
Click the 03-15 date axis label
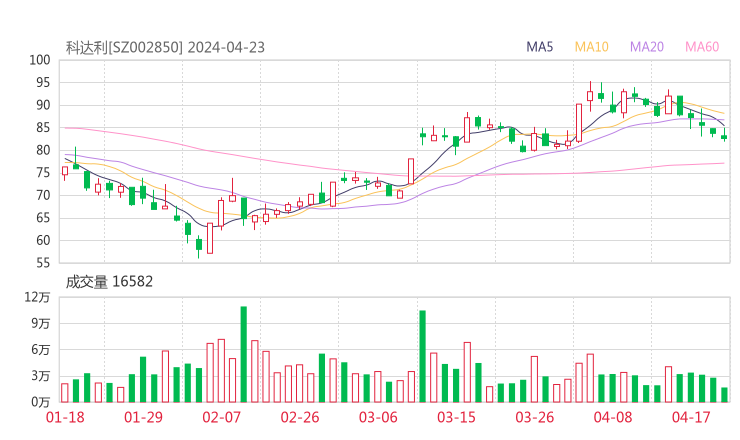tap(456, 417)
